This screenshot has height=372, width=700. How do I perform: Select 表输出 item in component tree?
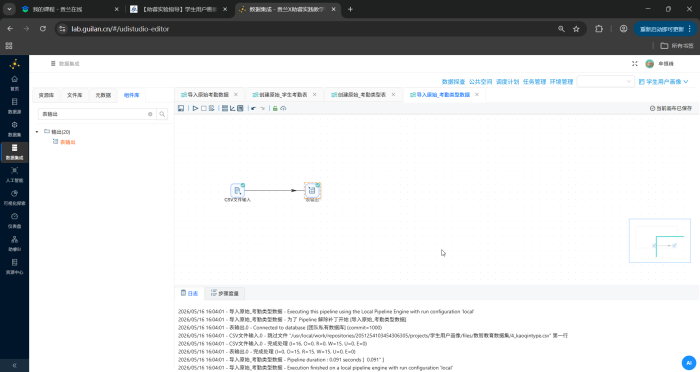pos(68,142)
